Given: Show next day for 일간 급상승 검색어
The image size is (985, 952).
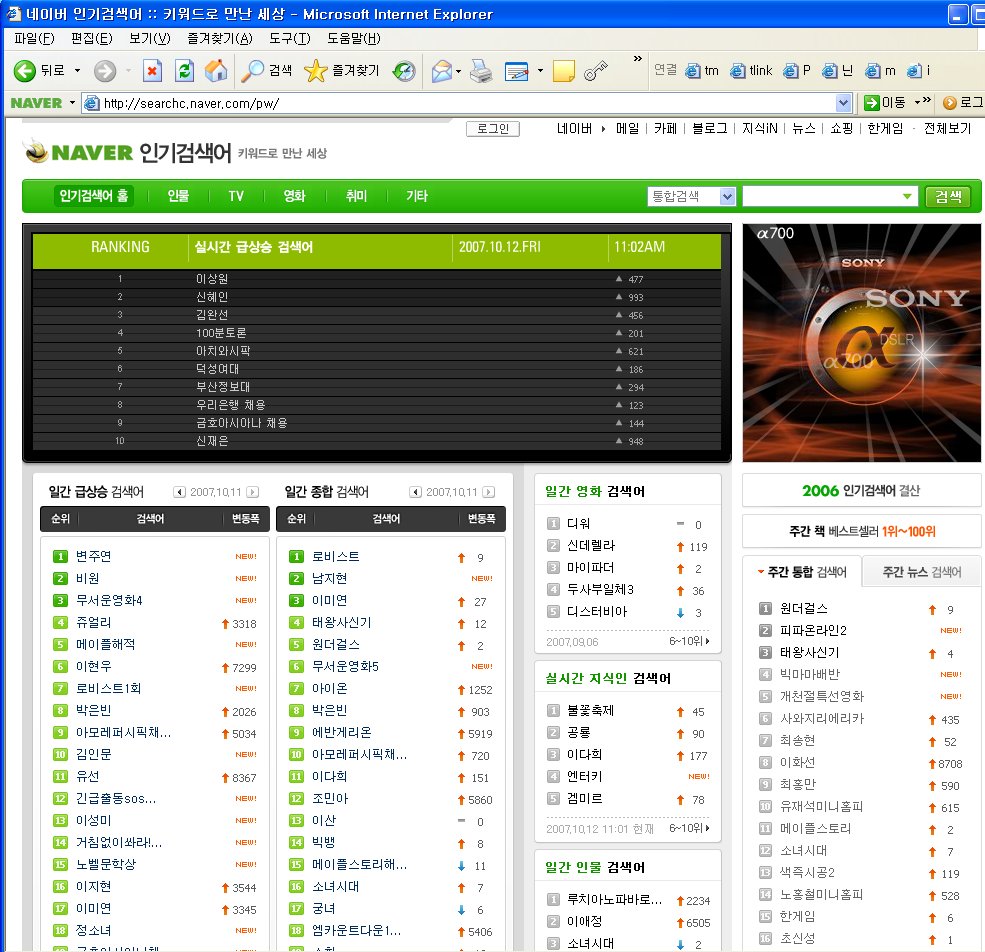Looking at the screenshot, I should coord(253,492).
